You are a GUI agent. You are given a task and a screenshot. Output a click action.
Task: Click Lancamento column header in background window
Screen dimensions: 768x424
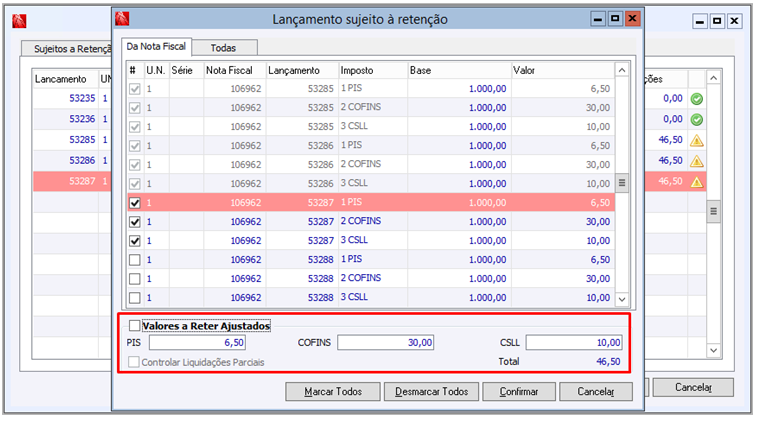coord(66,79)
